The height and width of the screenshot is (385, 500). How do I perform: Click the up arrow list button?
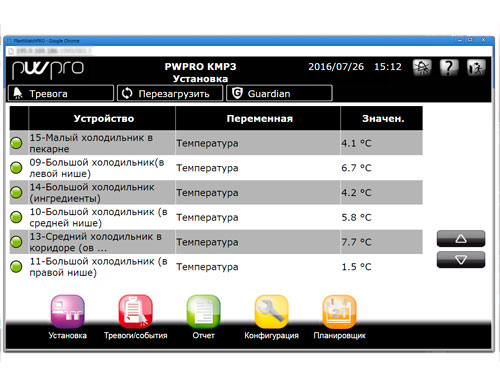[461, 239]
